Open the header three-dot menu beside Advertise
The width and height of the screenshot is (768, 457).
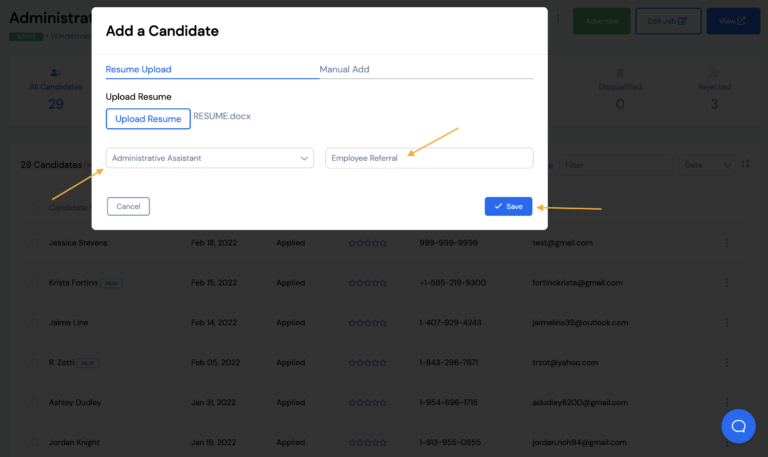[558, 19]
